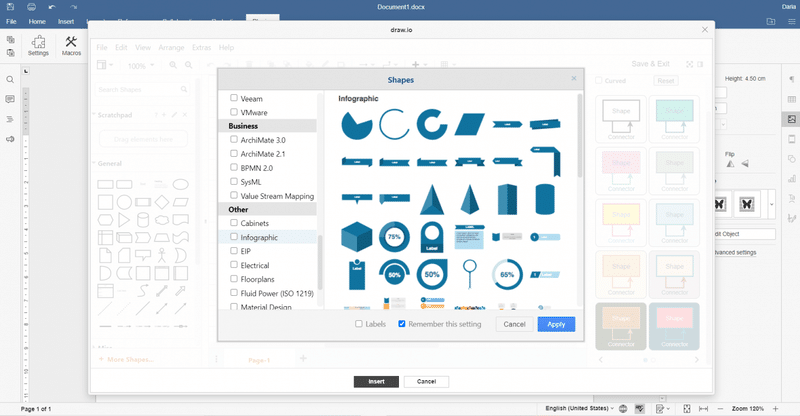Open image settings in right sidebar
Screen dimensions: 800x416
[791, 119]
